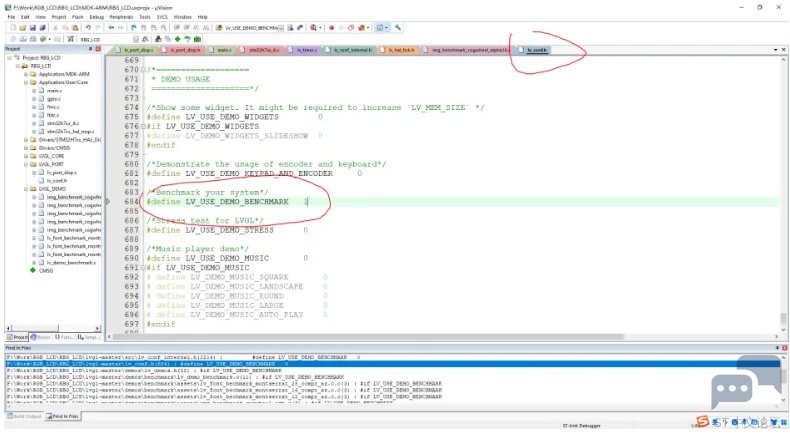Switch to the lv_port_disp.h tab

(x=182, y=50)
